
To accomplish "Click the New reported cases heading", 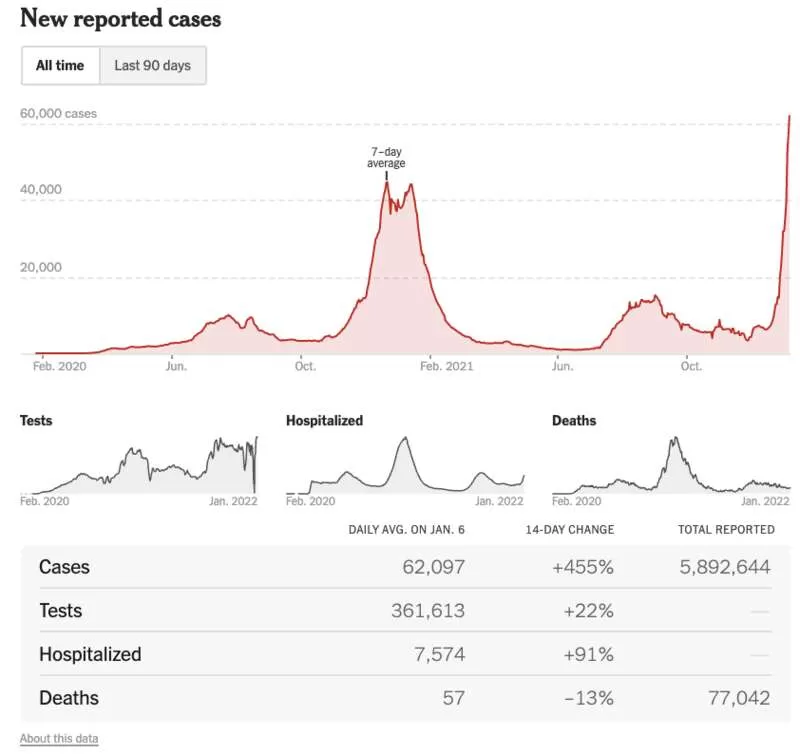I will click(120, 19).
